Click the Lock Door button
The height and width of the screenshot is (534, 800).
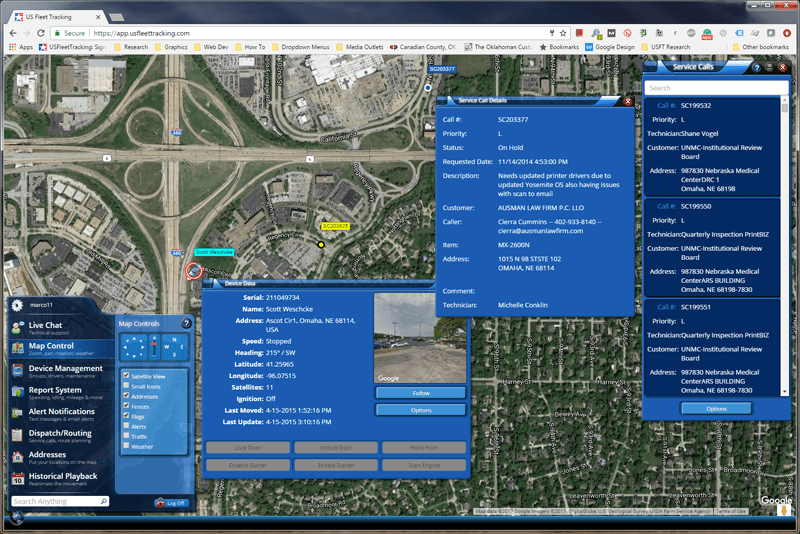(x=248, y=447)
